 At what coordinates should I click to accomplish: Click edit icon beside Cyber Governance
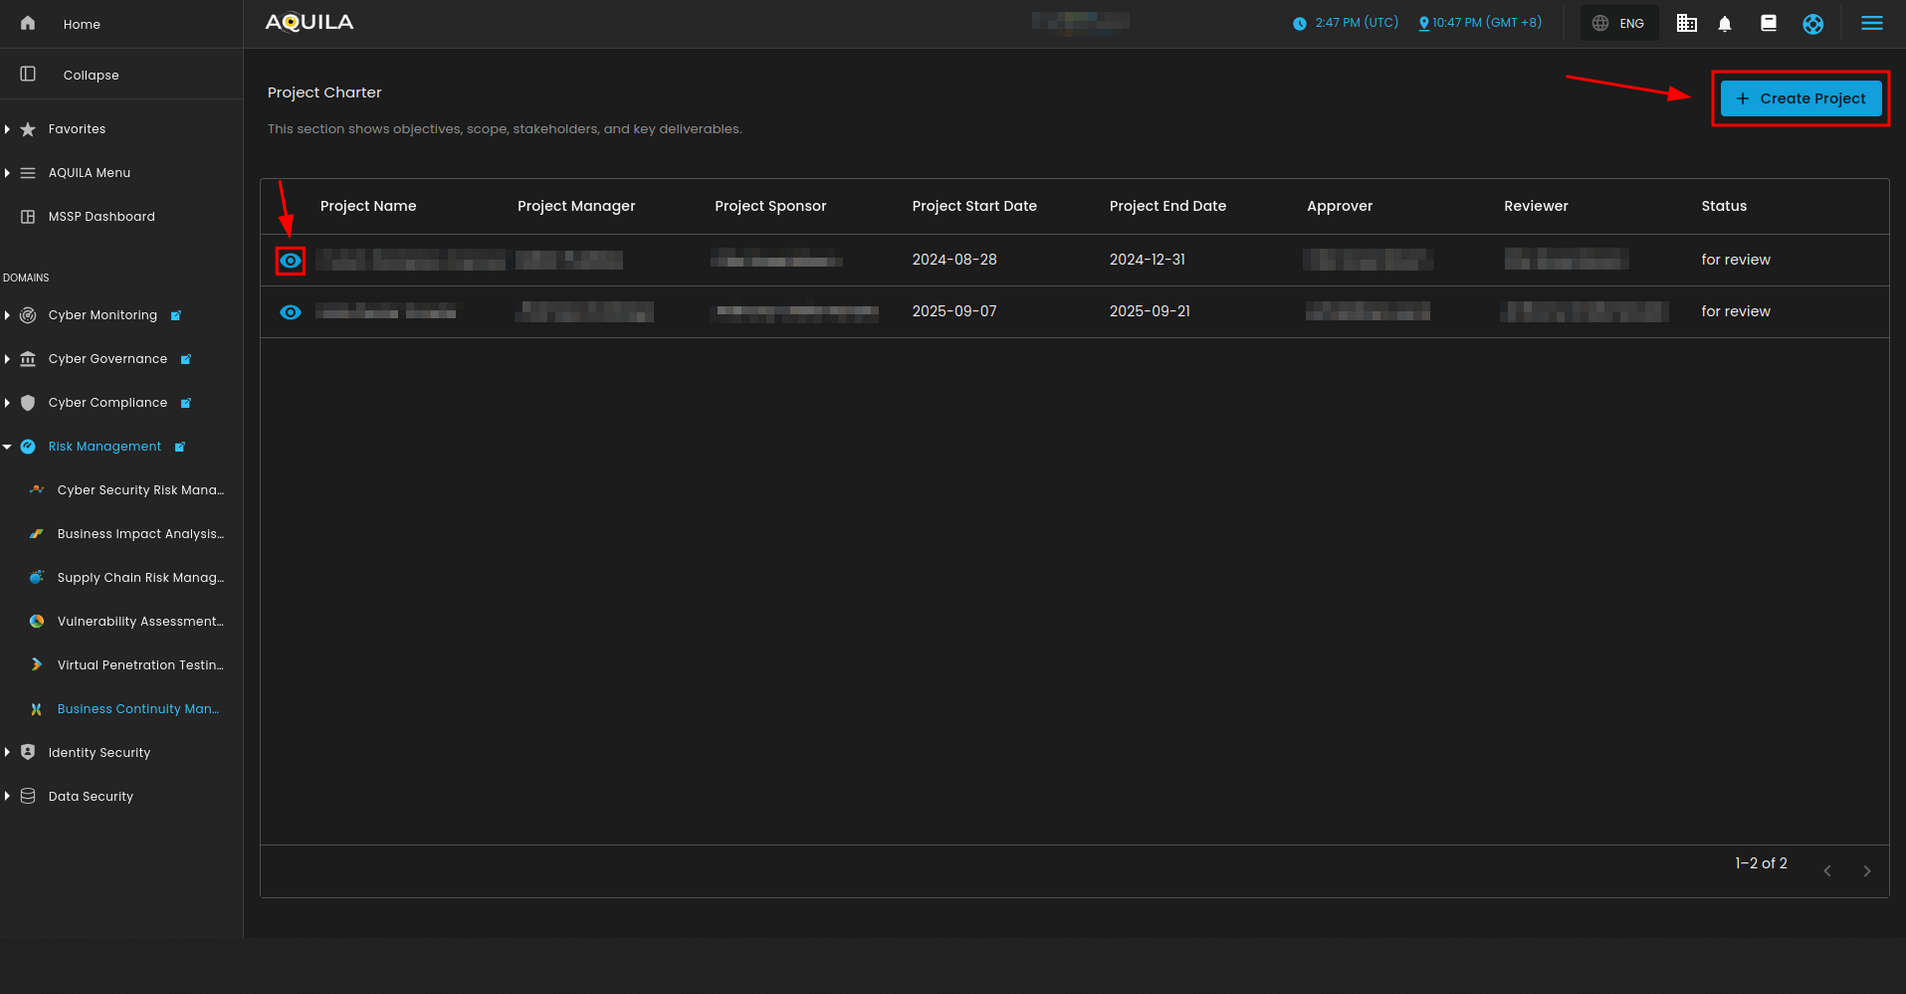pyautogui.click(x=186, y=360)
